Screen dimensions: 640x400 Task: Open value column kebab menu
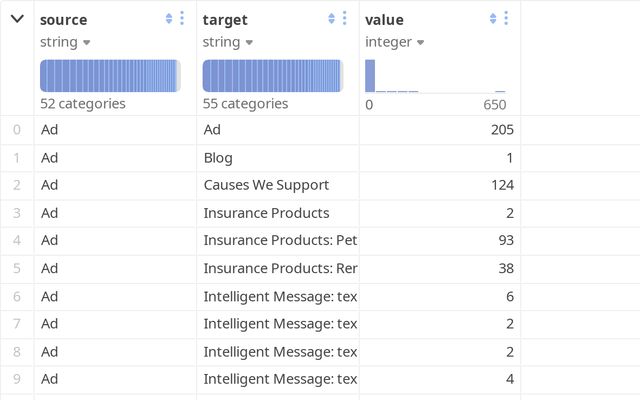[x=506, y=19]
